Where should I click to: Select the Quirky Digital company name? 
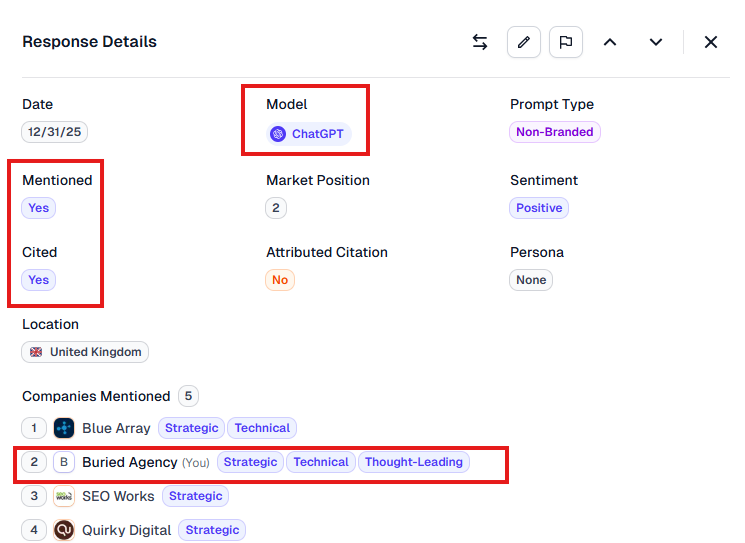coord(126,530)
